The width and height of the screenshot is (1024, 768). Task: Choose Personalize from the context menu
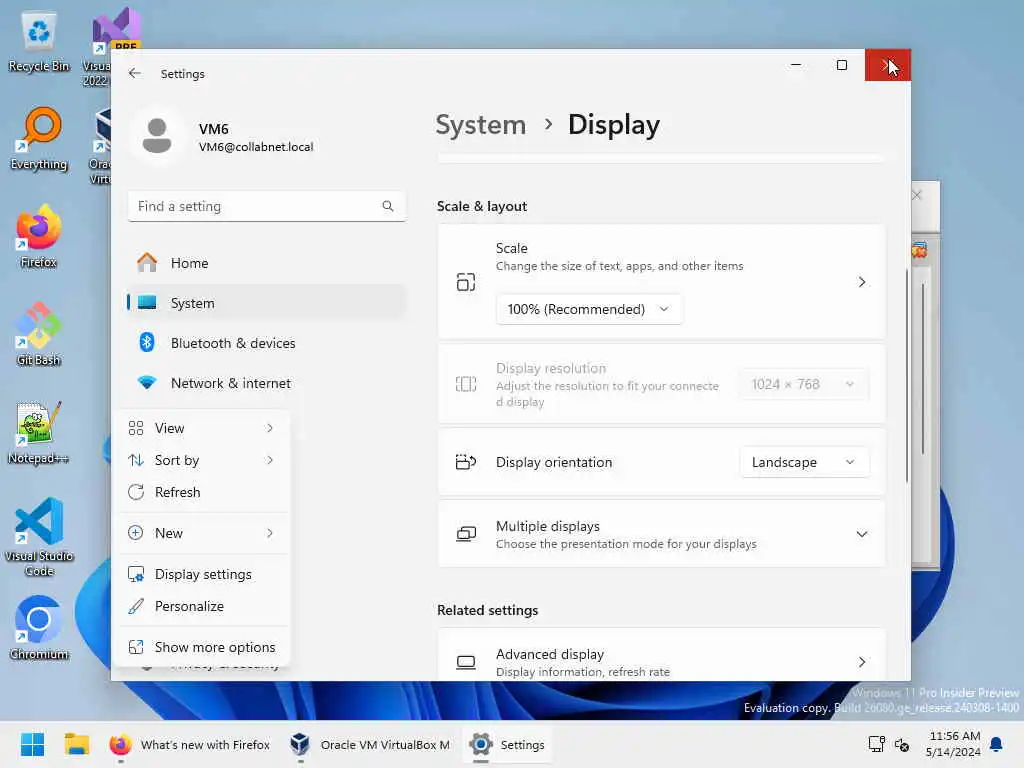pos(204,606)
